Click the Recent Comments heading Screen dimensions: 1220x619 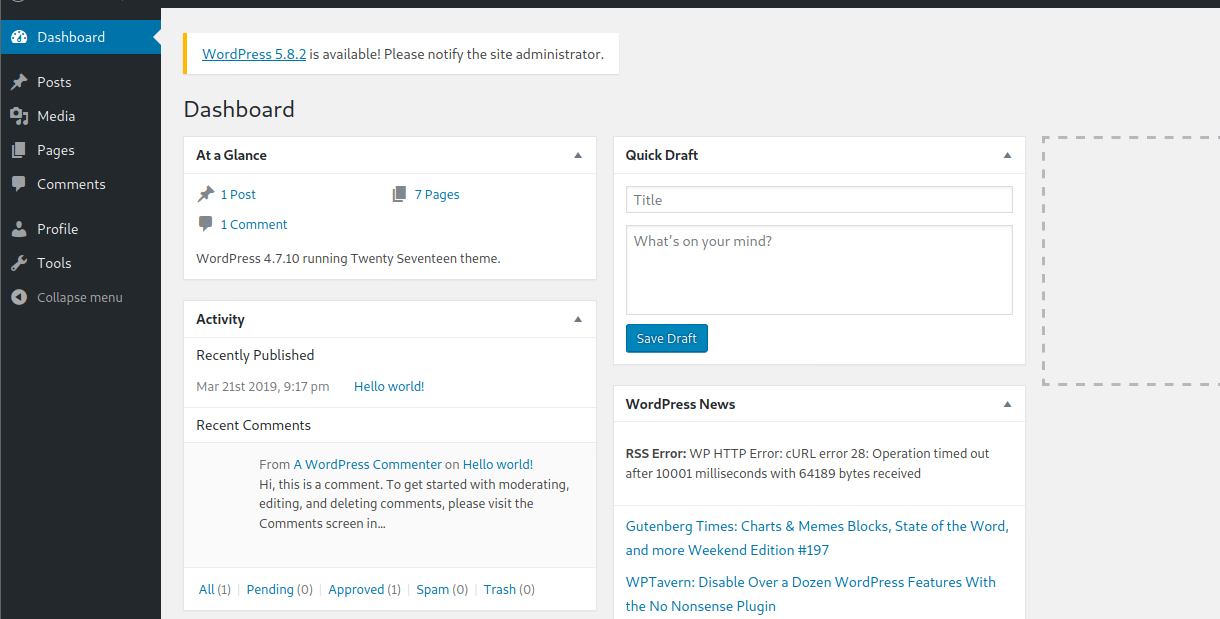(253, 425)
